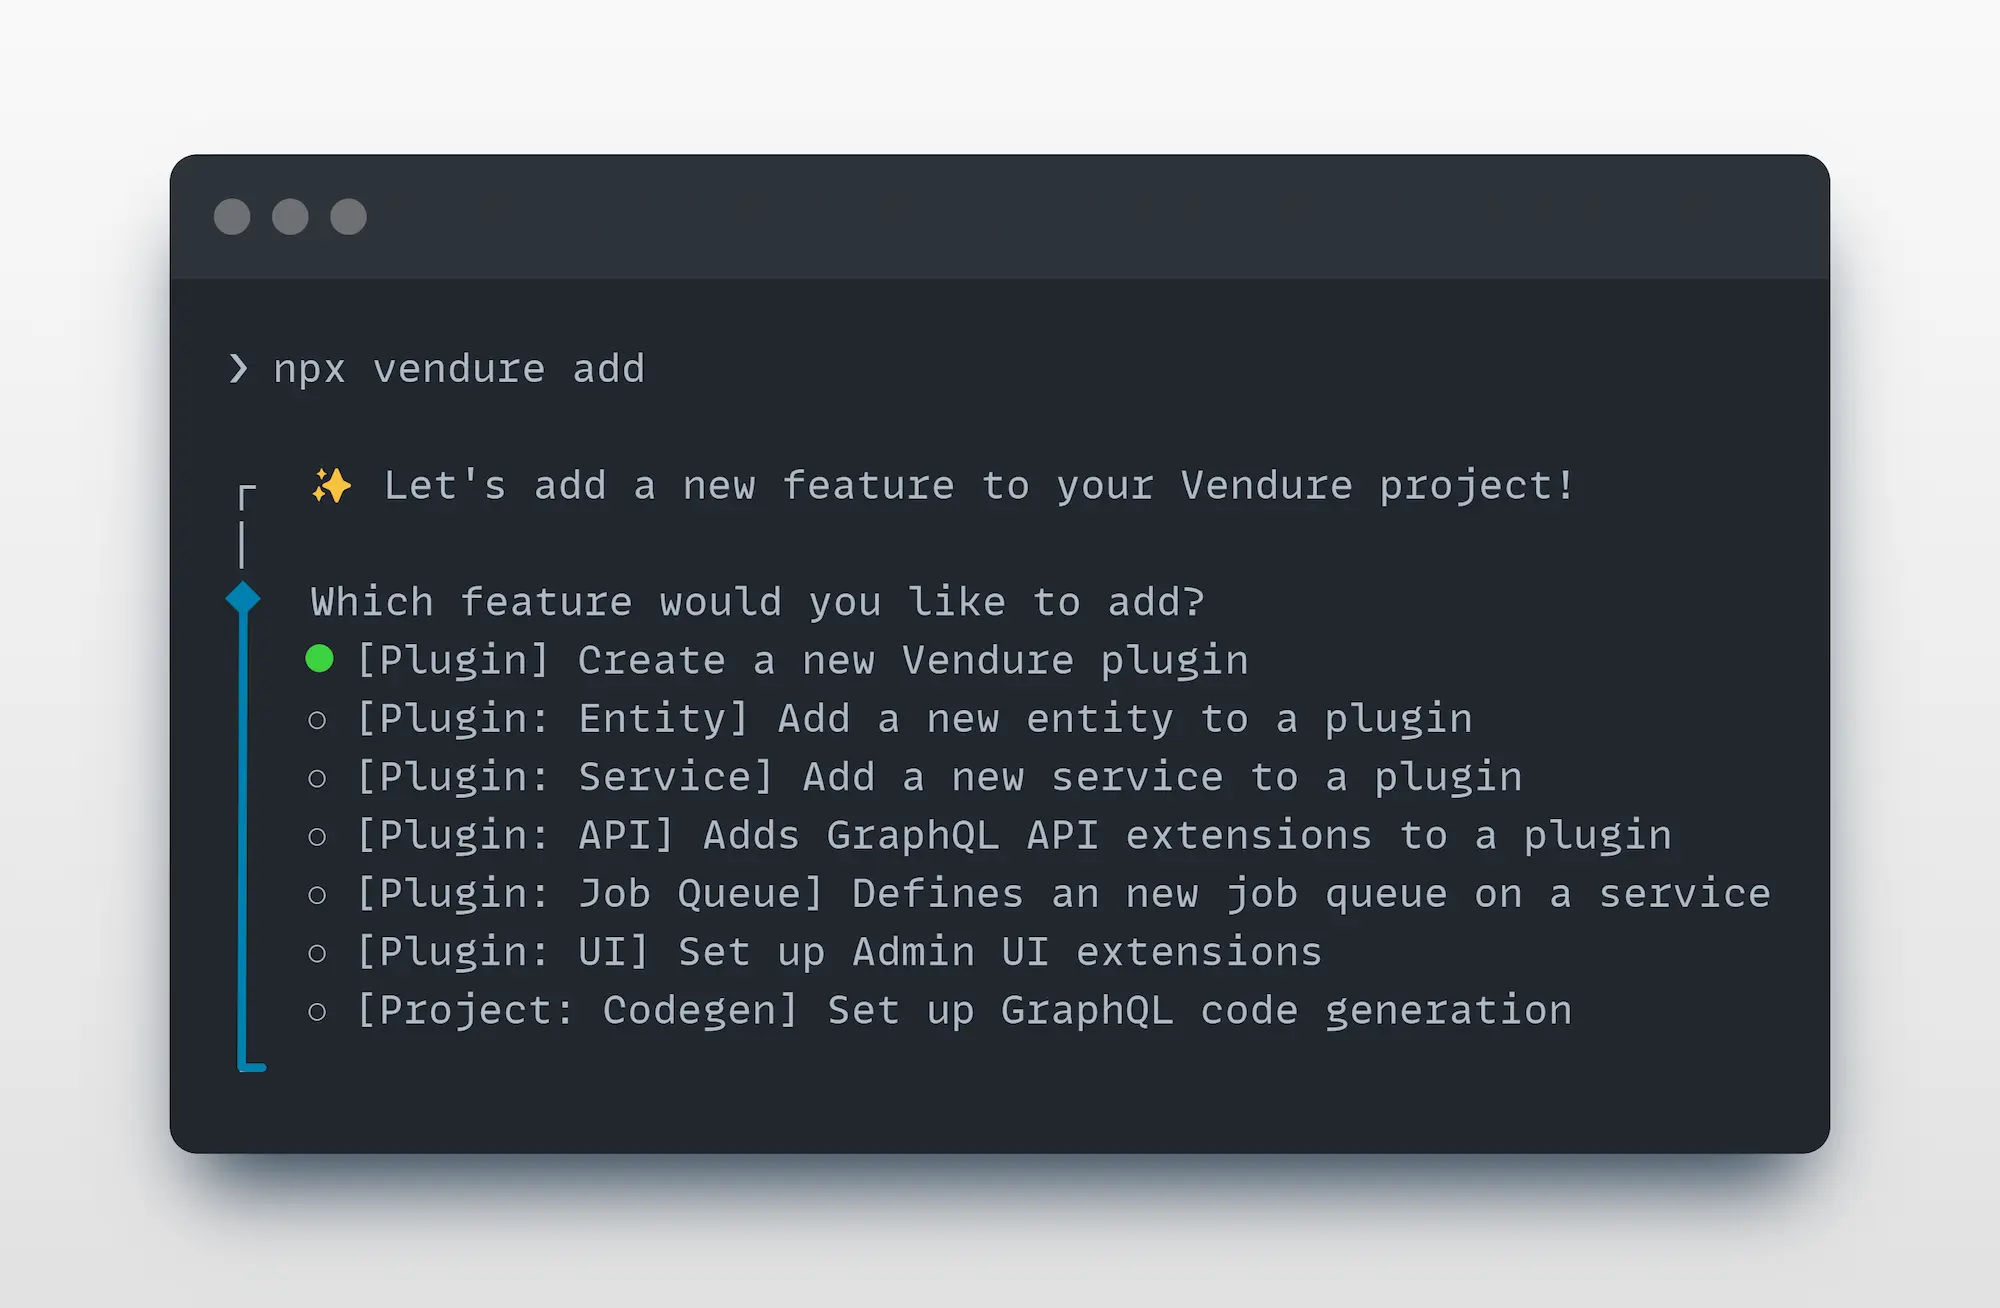
Task: Select the radio circle beside Plugin: Entity
Action: tap(317, 720)
